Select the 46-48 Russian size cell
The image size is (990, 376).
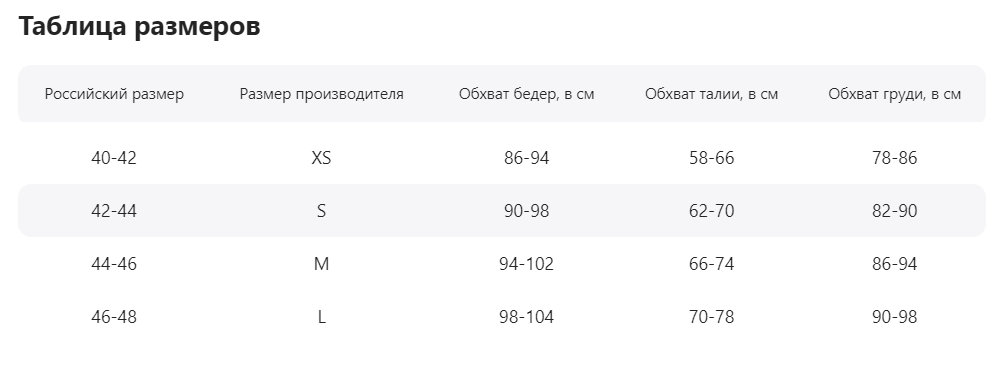[x=114, y=317]
